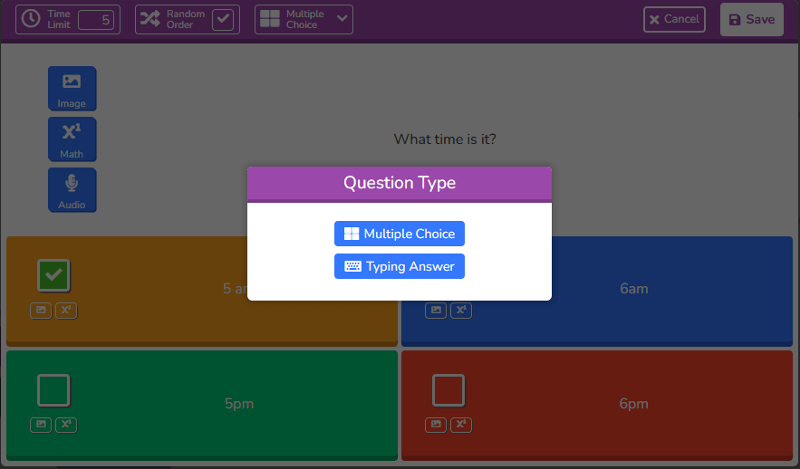Add image to orange 5 am answer

pos(41,310)
